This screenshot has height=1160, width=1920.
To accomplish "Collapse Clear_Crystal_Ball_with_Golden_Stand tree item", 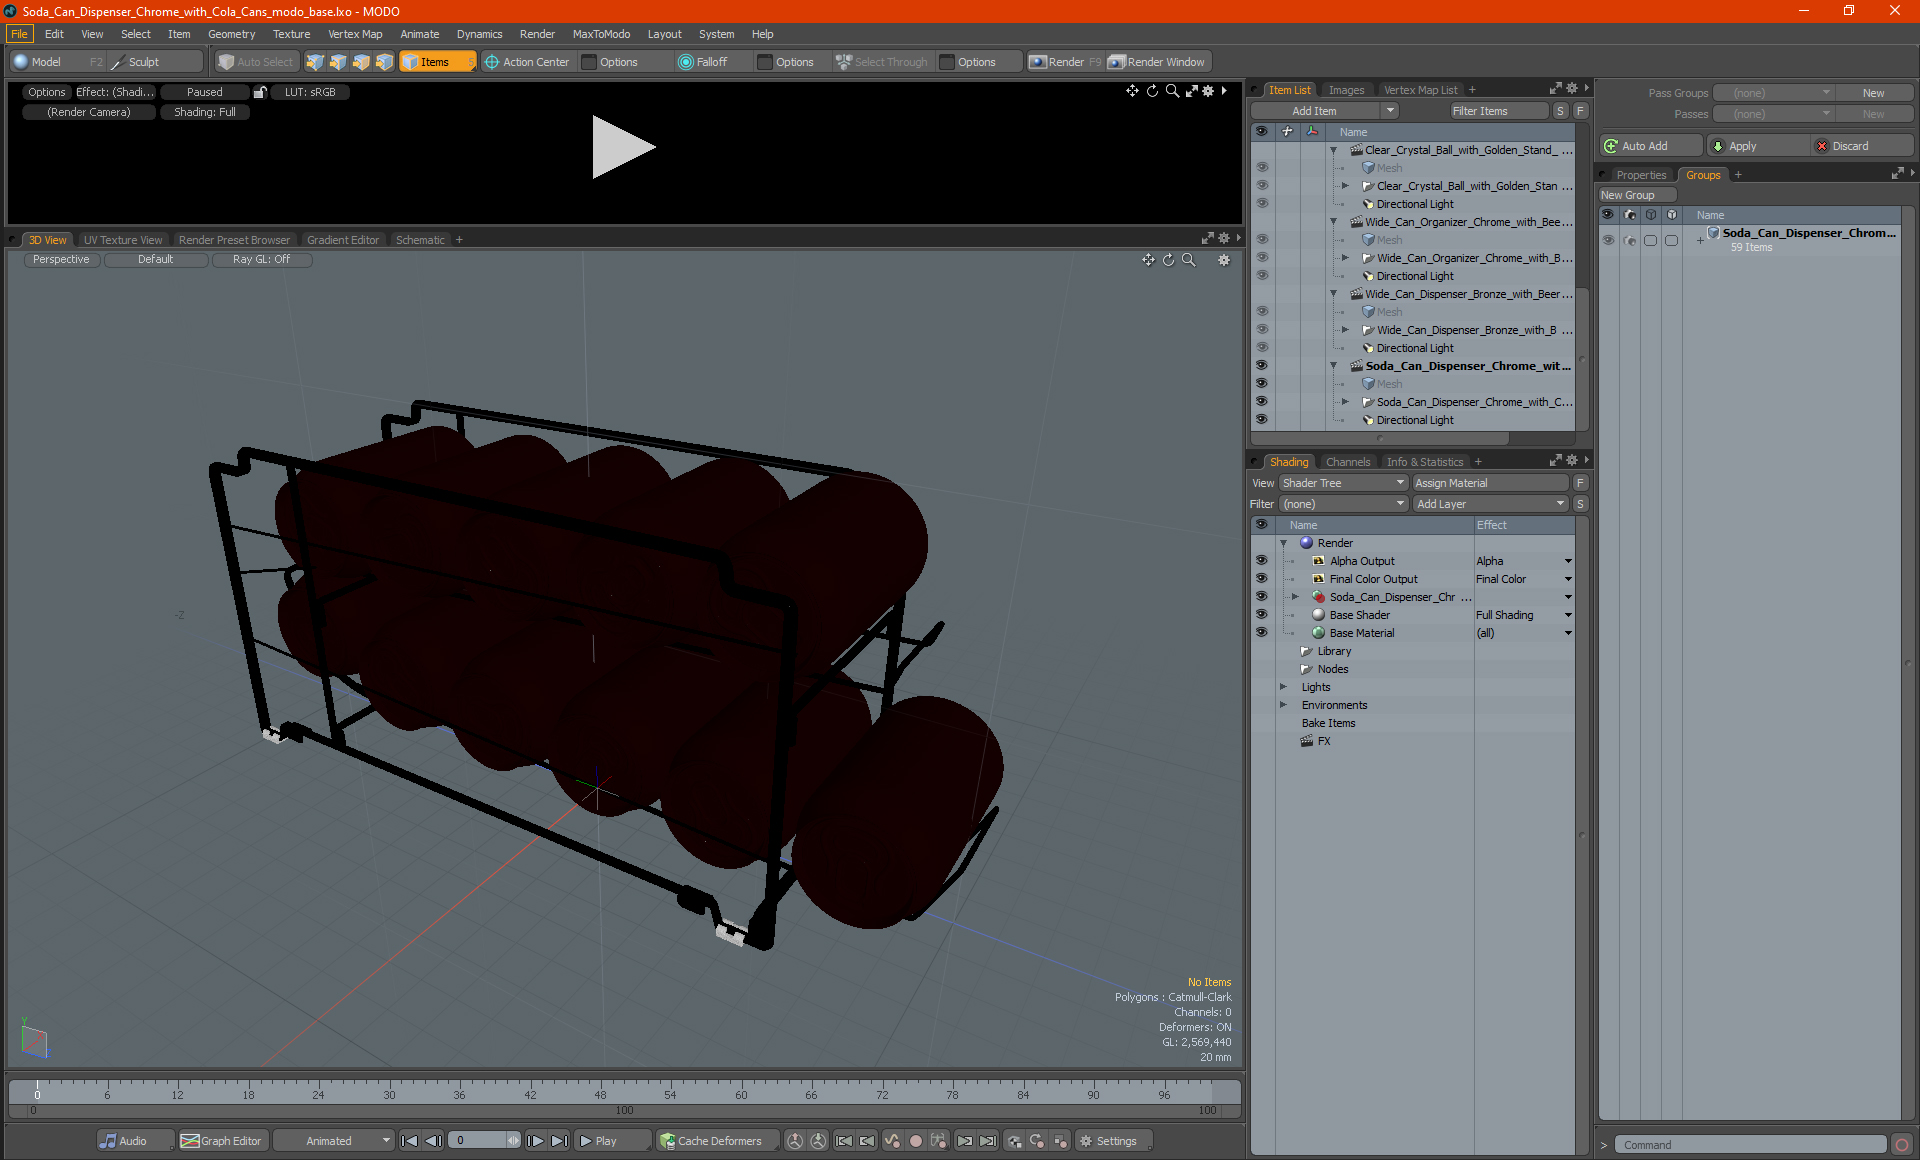I will point(1333,150).
